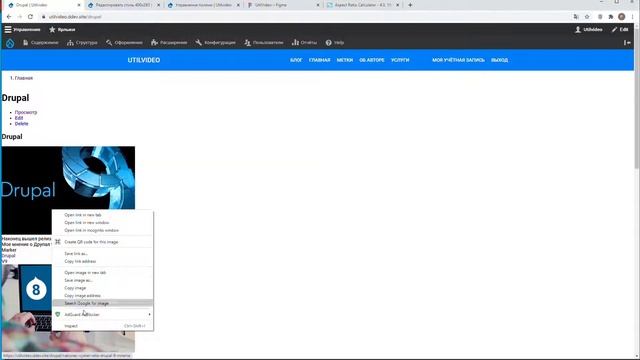Open Содержание (Content) in admin toolbar
Screen dimensions: 640x360
(x=40, y=42)
